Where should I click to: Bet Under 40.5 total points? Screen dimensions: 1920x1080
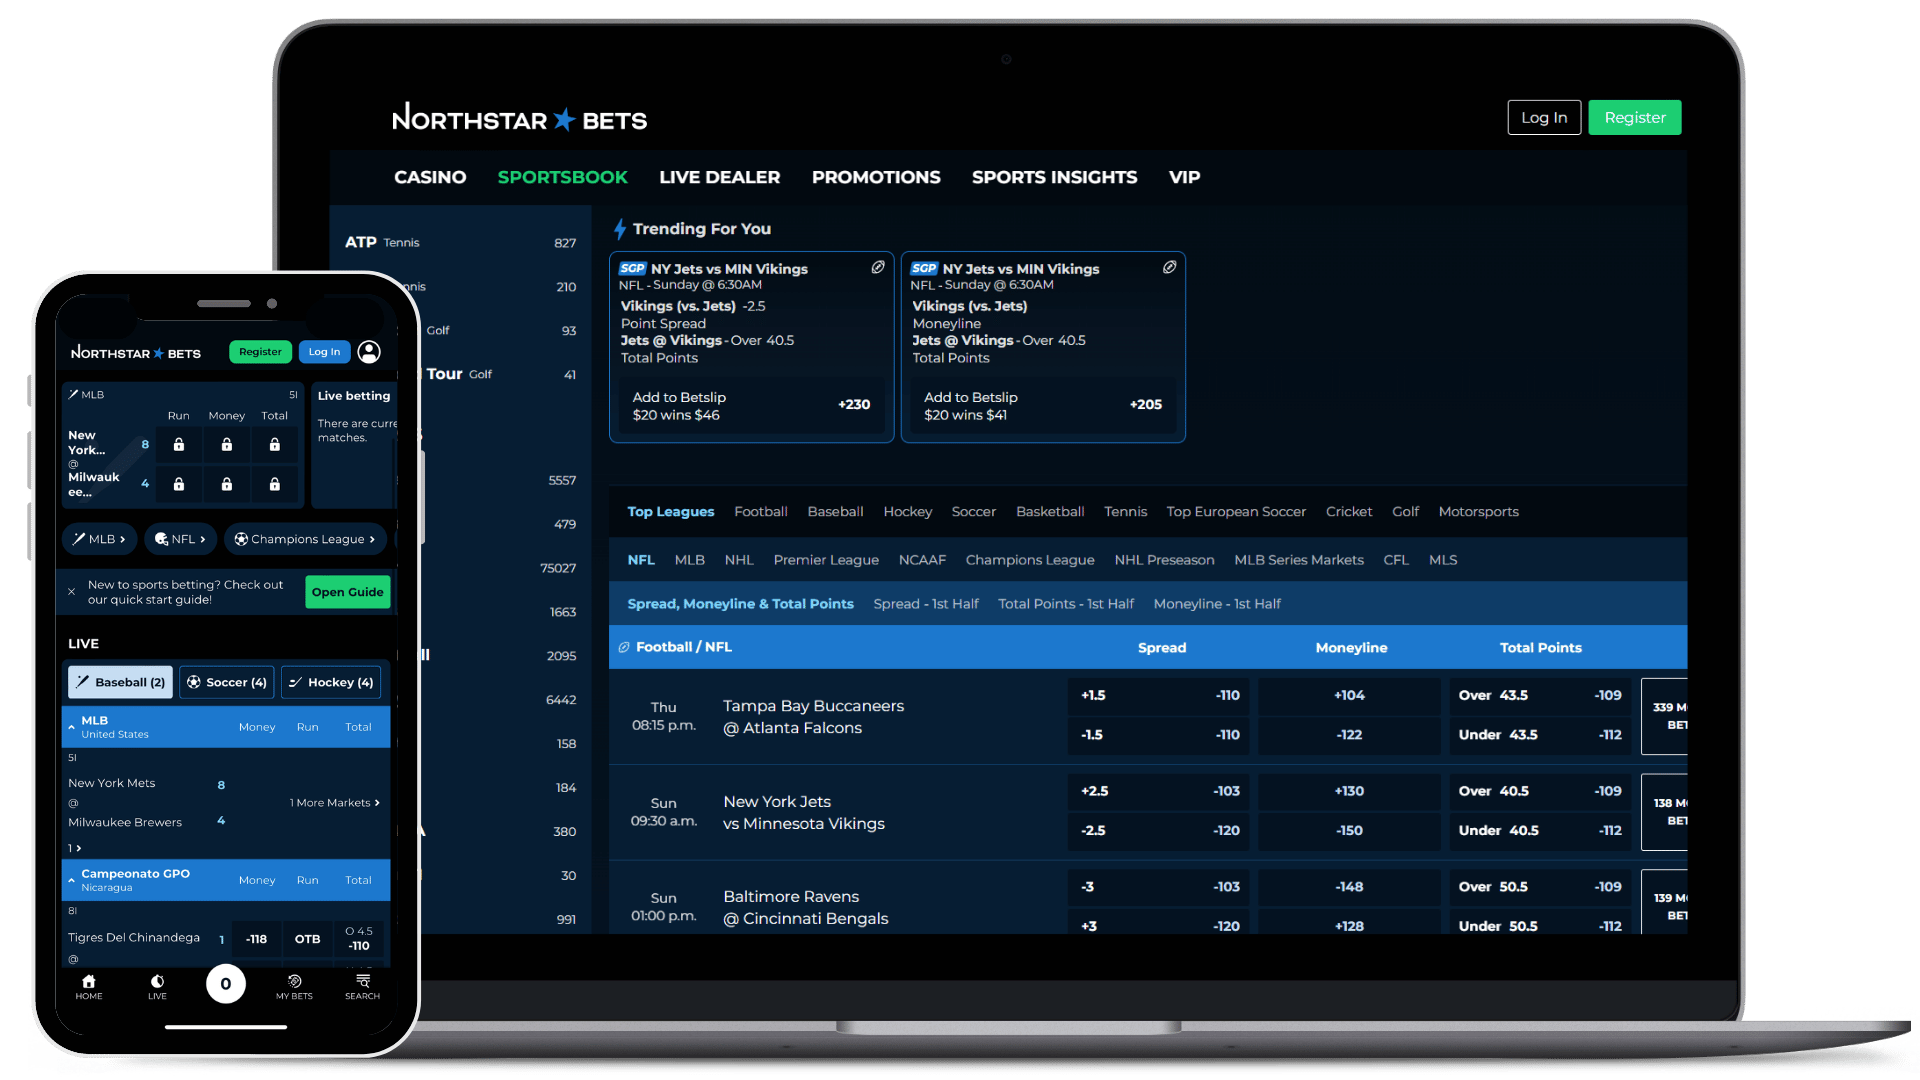click(1540, 831)
